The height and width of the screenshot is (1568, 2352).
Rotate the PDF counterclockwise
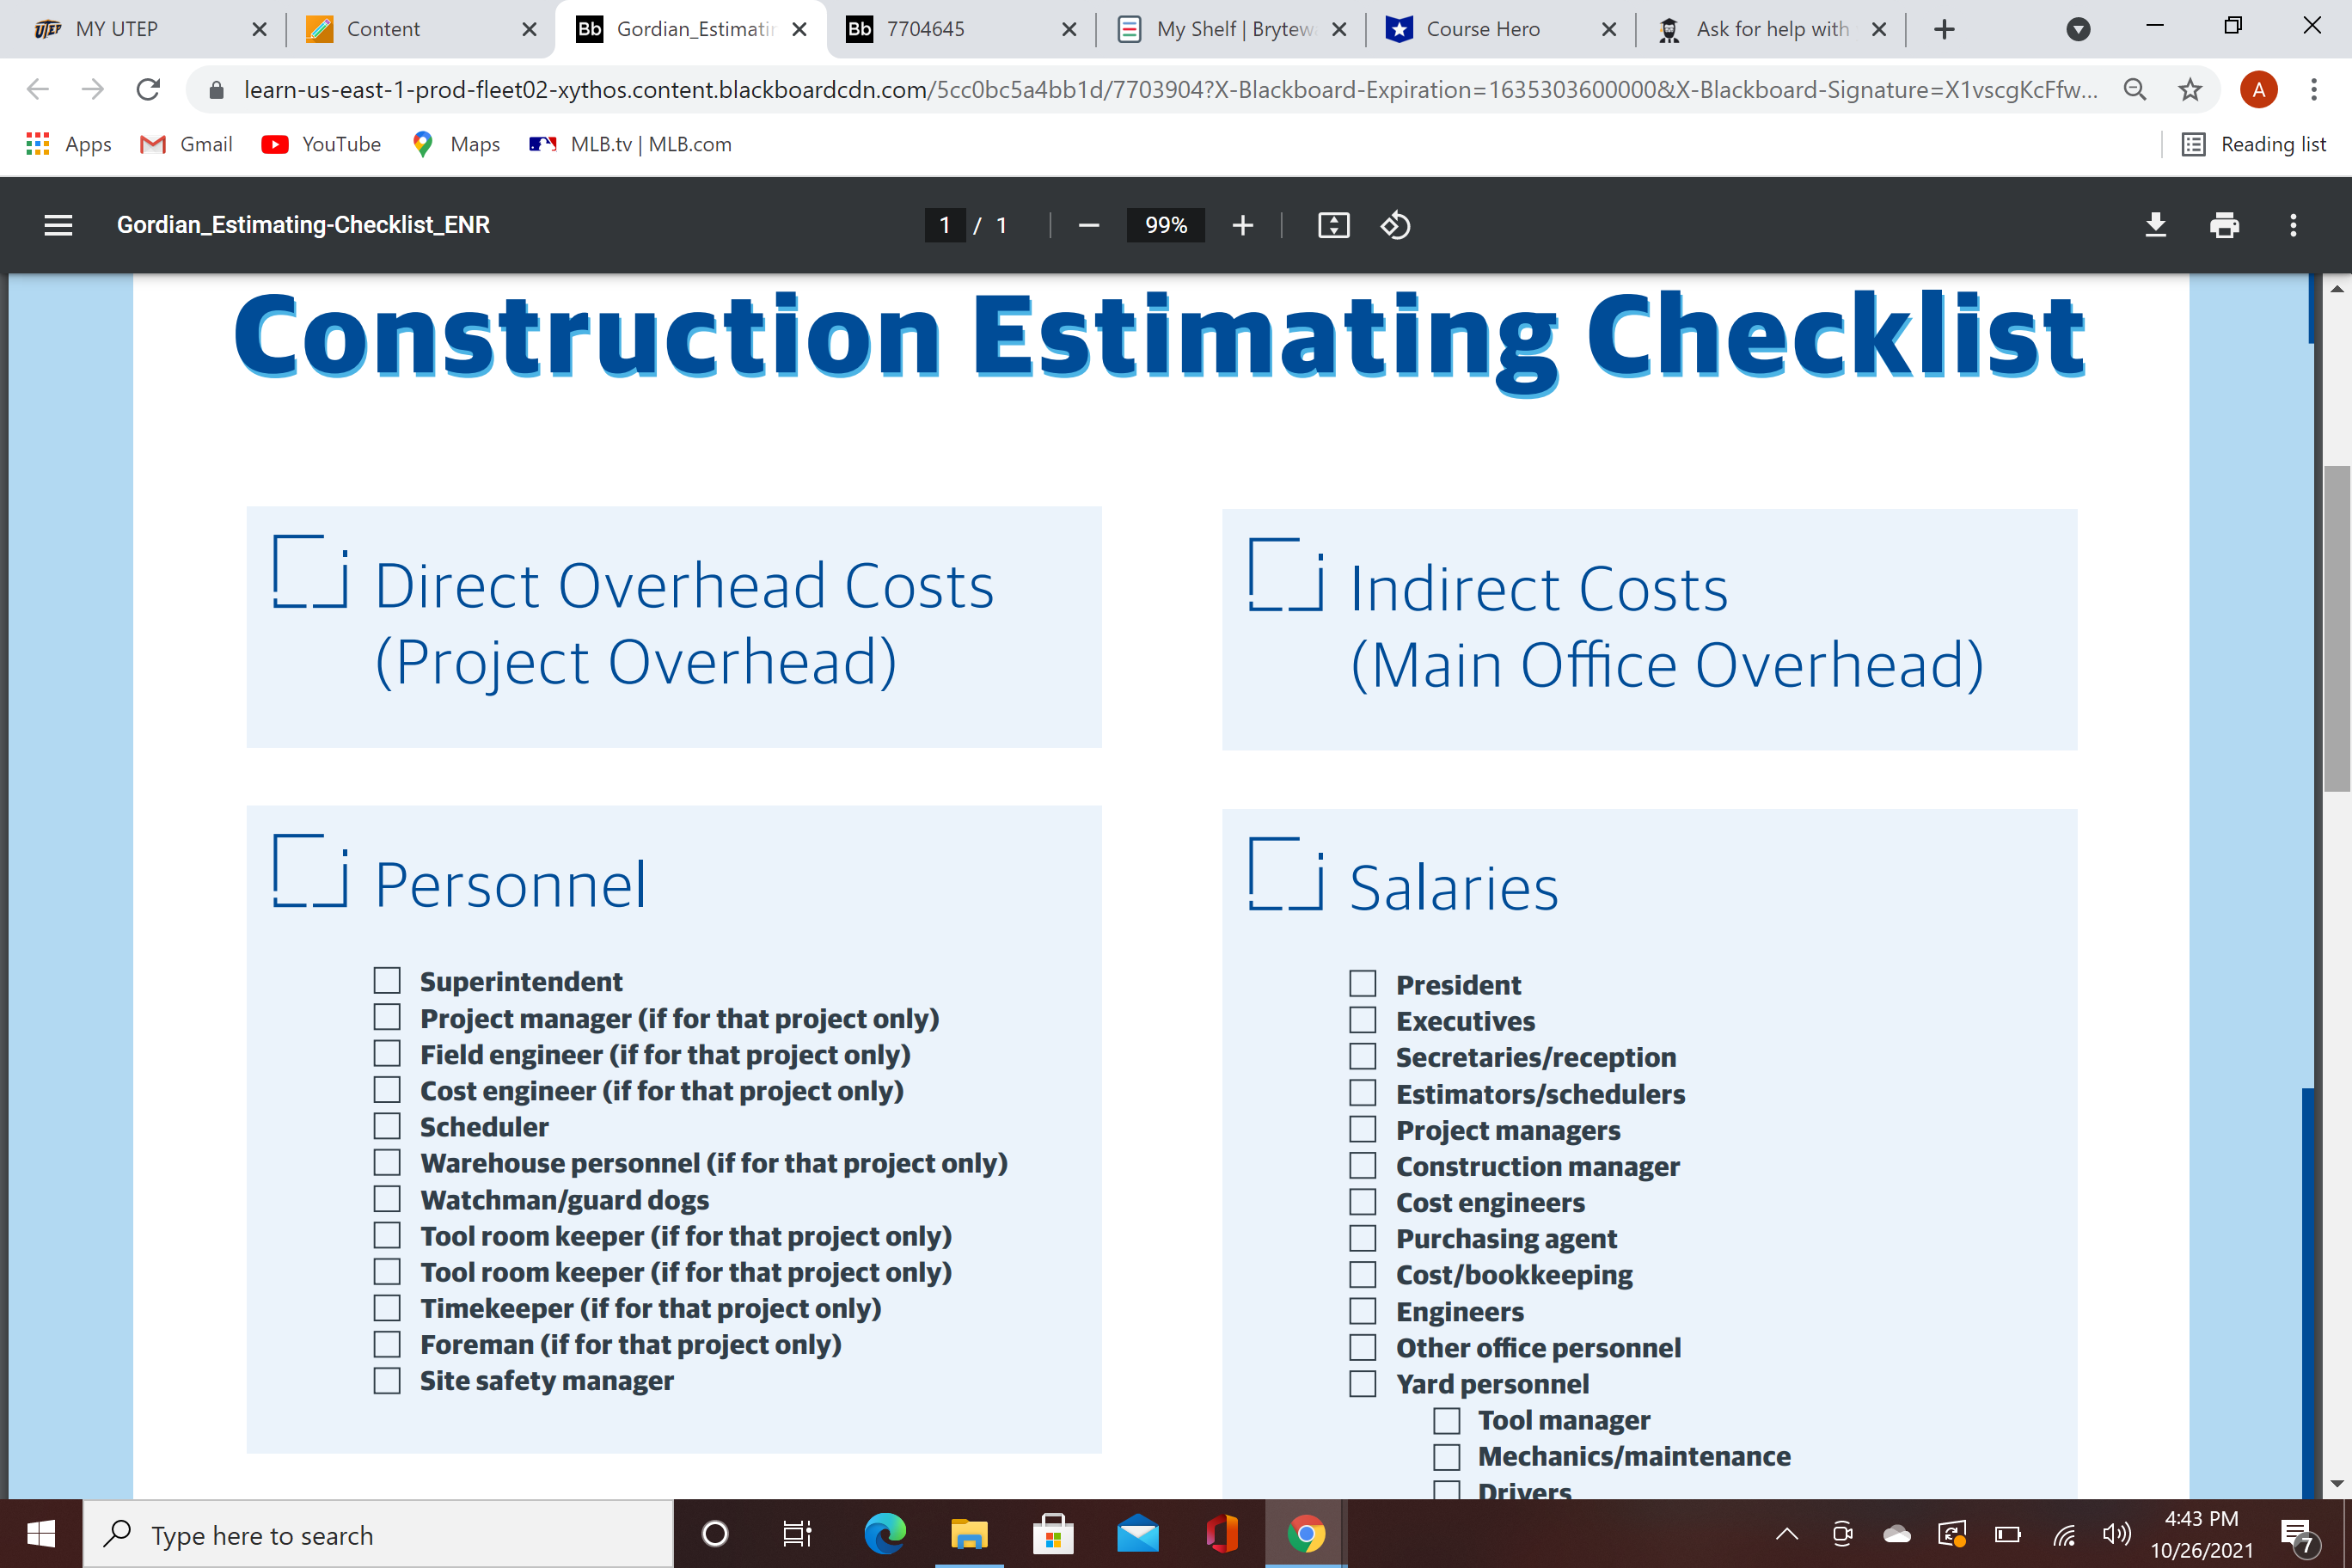[1395, 225]
